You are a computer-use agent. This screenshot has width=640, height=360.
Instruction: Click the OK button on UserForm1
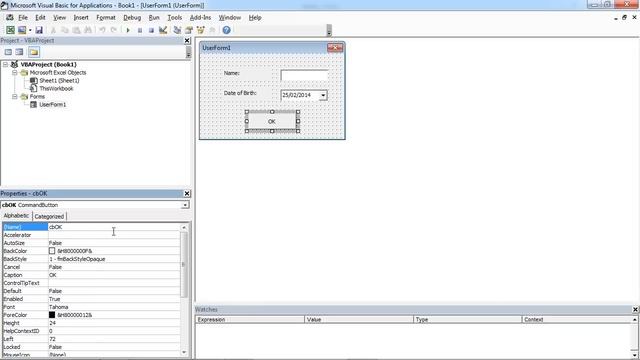click(x=272, y=121)
